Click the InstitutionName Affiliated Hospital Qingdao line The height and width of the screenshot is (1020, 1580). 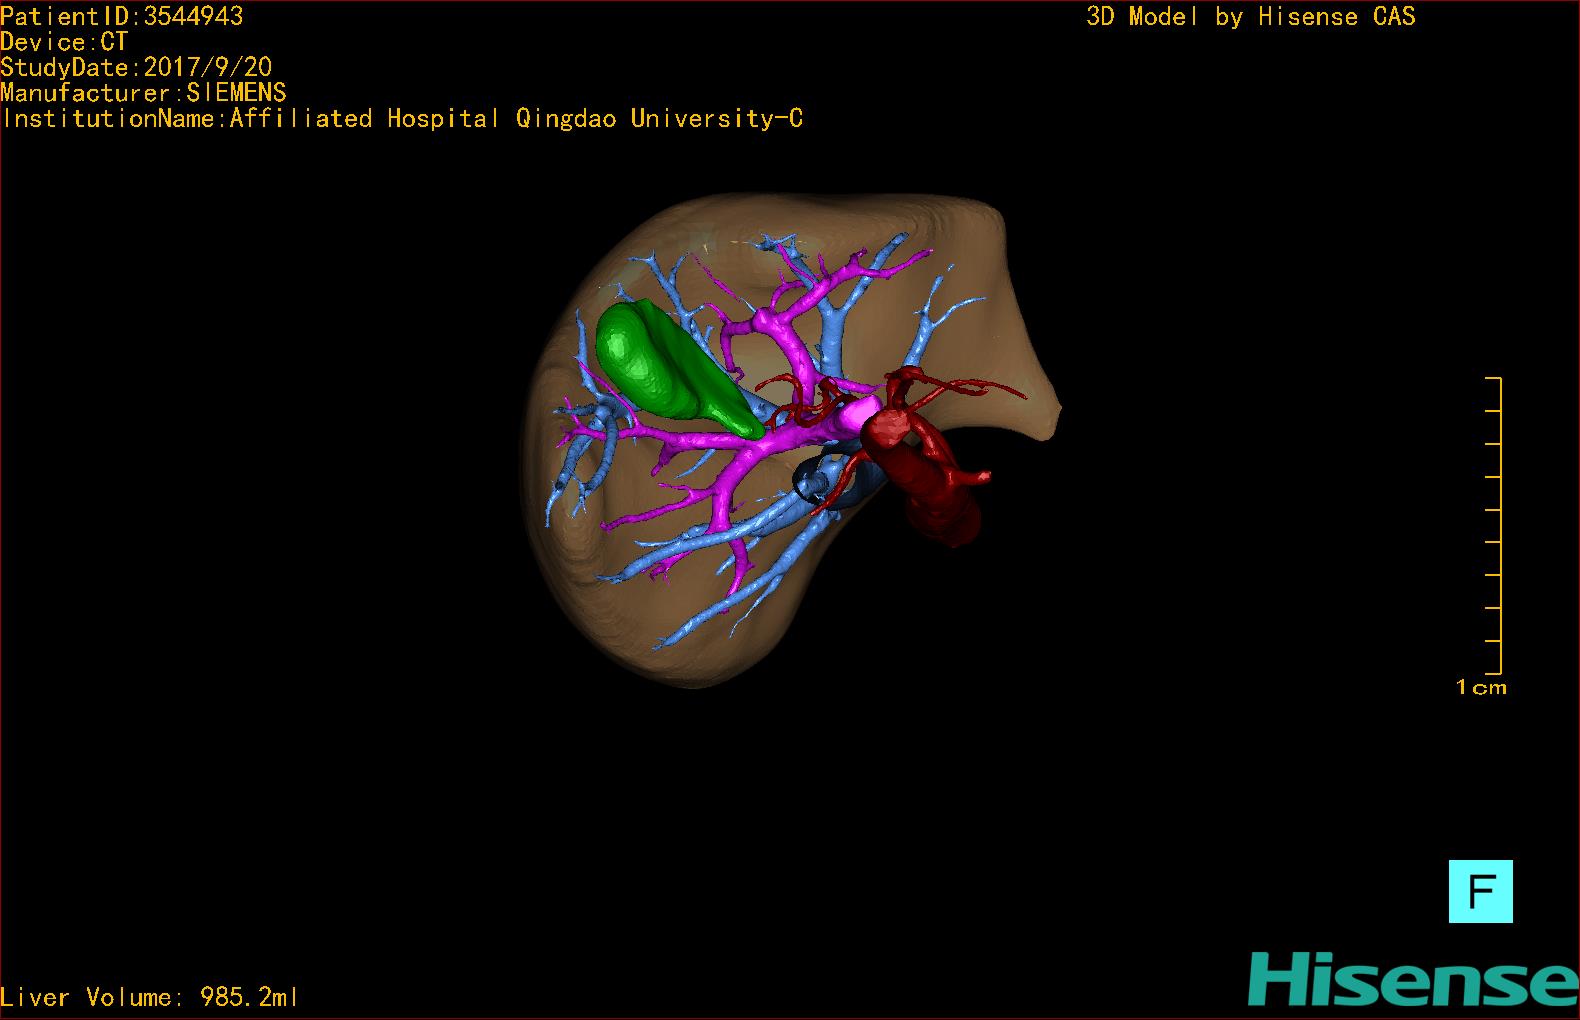pyautogui.click(x=402, y=119)
